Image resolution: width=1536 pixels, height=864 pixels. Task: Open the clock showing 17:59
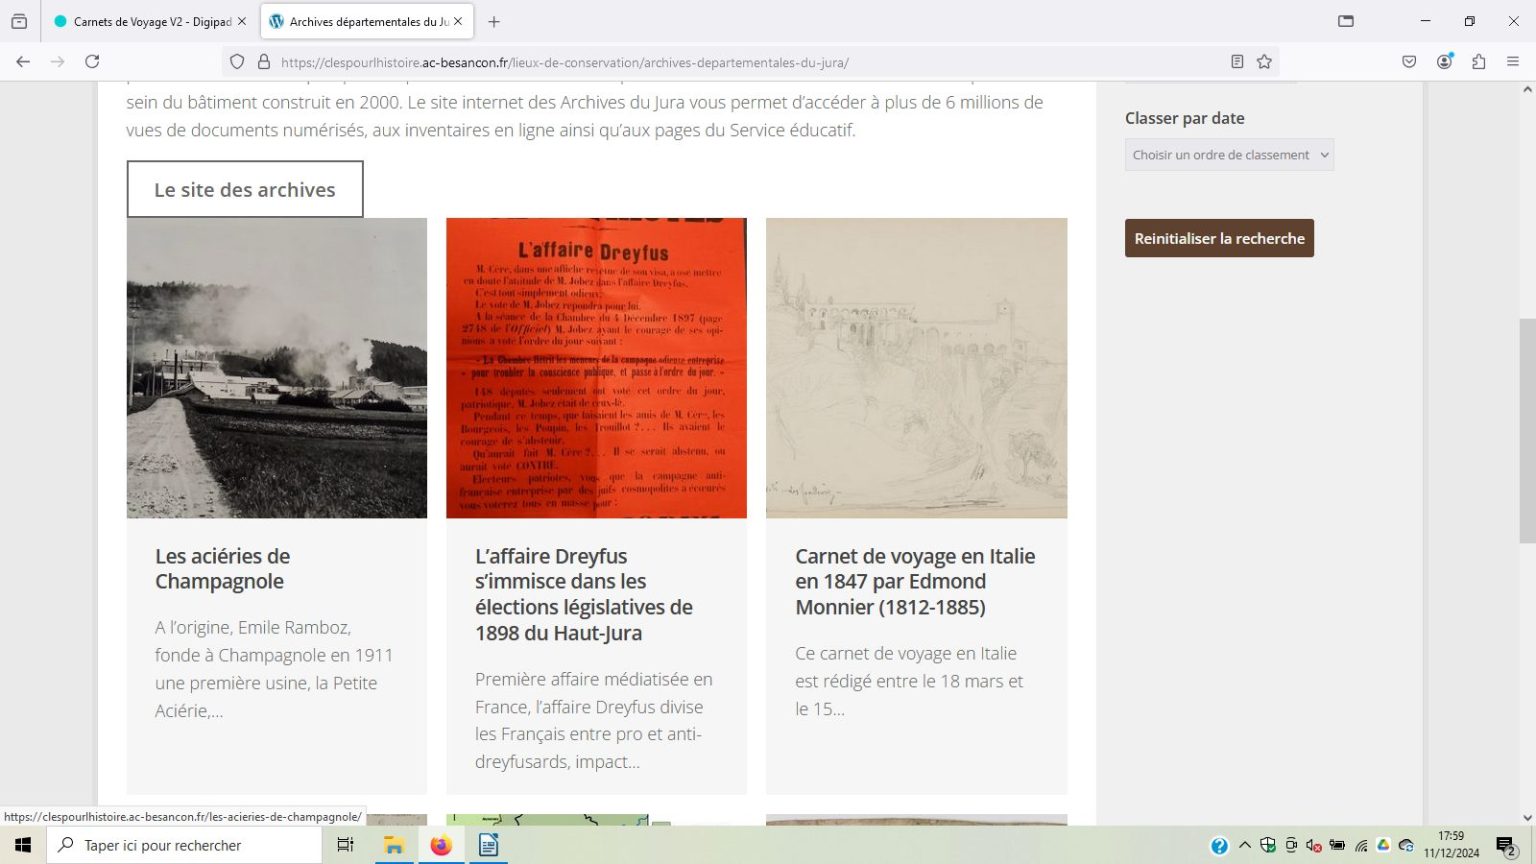point(1452,845)
